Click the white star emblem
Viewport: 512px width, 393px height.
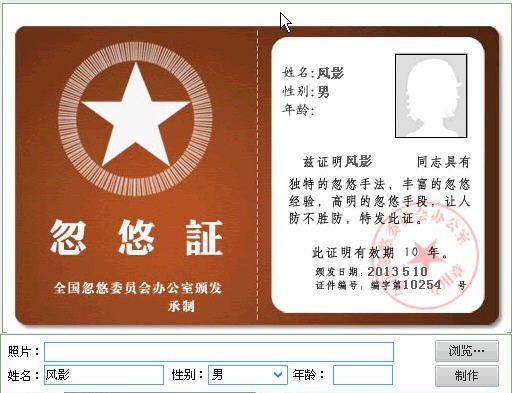coord(135,115)
